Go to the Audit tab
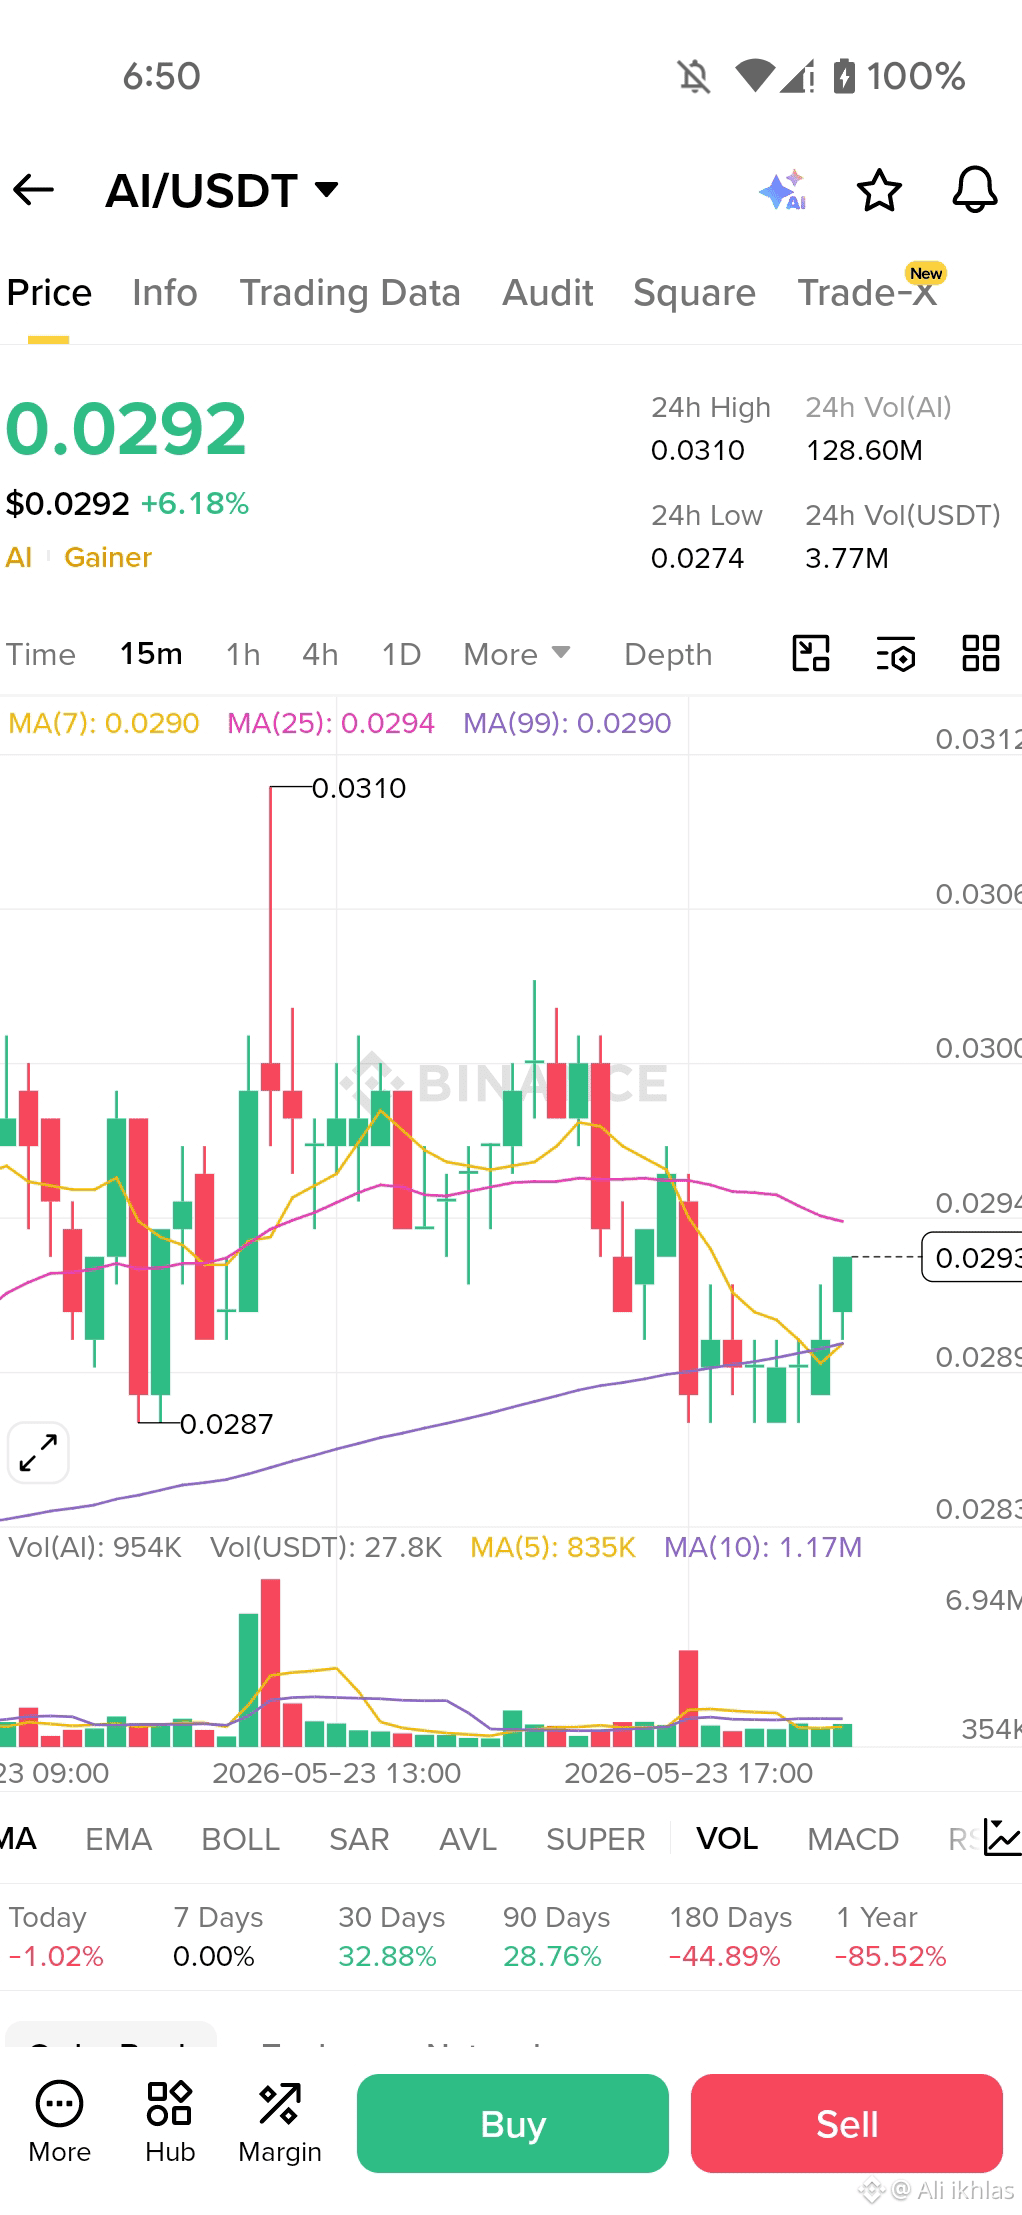 click(x=548, y=293)
